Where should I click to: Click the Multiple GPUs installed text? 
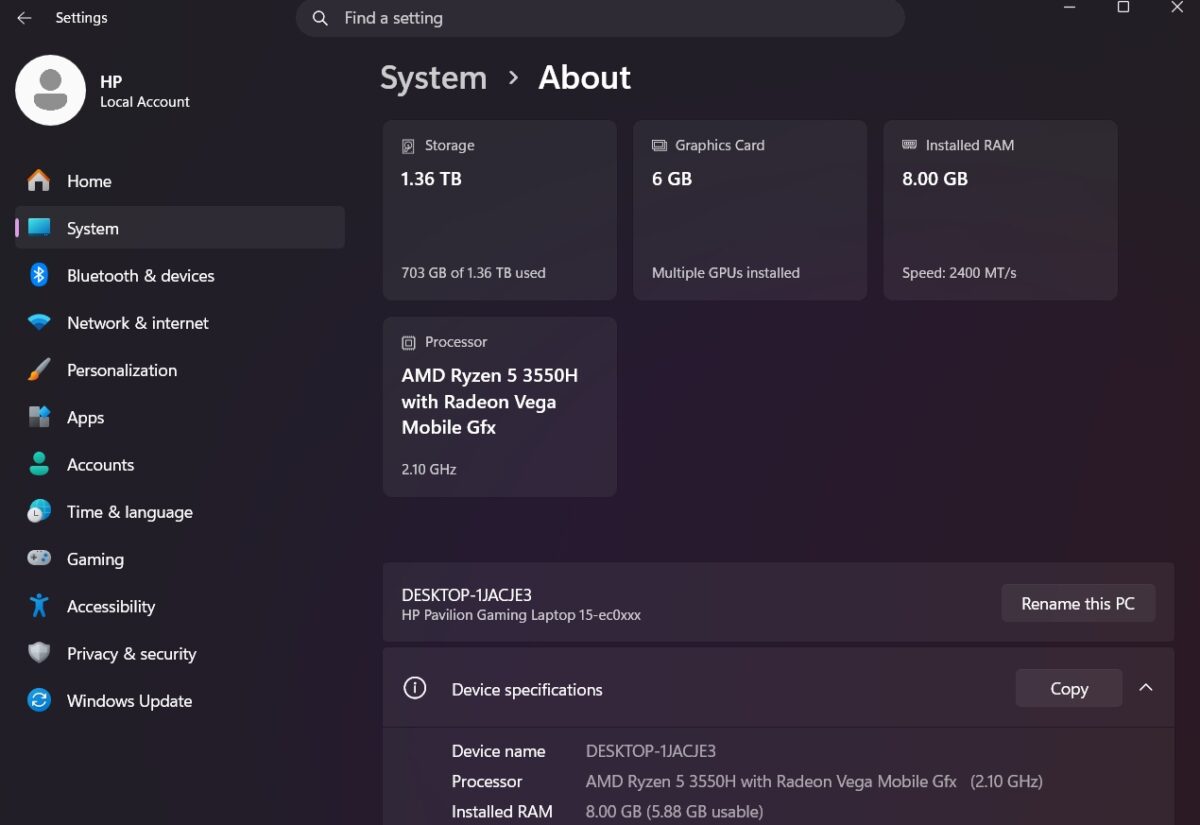point(726,273)
